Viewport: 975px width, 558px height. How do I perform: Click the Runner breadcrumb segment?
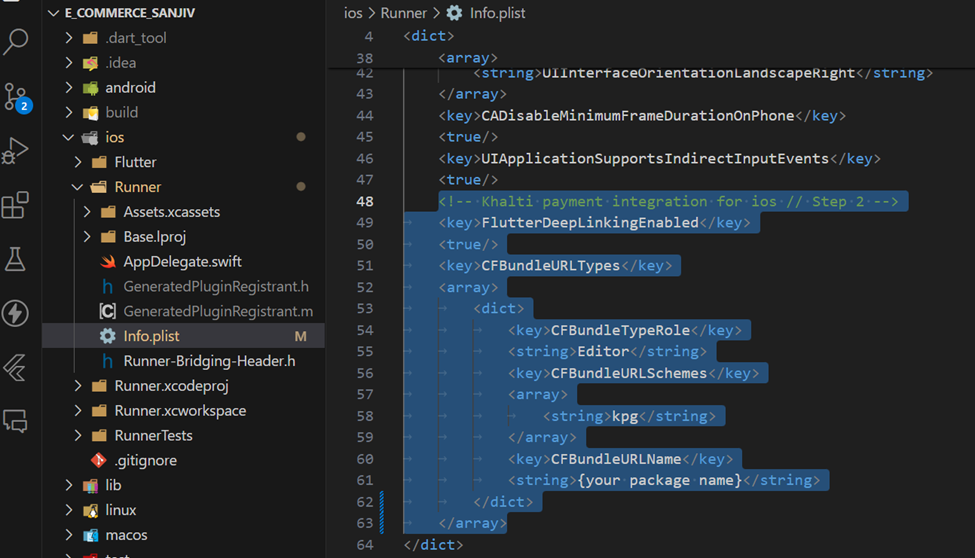tap(402, 13)
